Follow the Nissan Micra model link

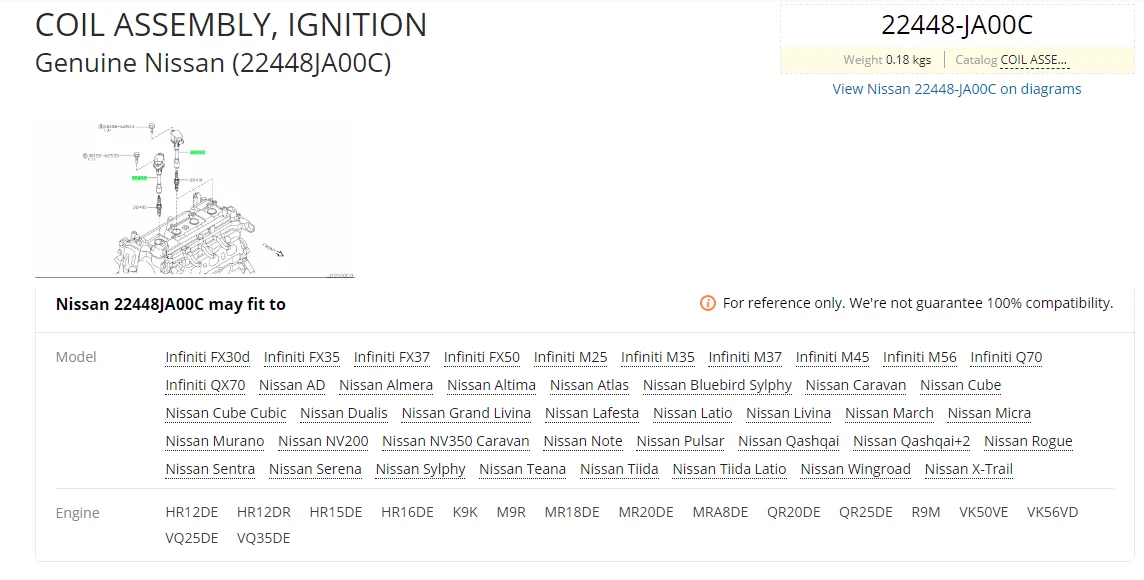pyautogui.click(x=989, y=414)
